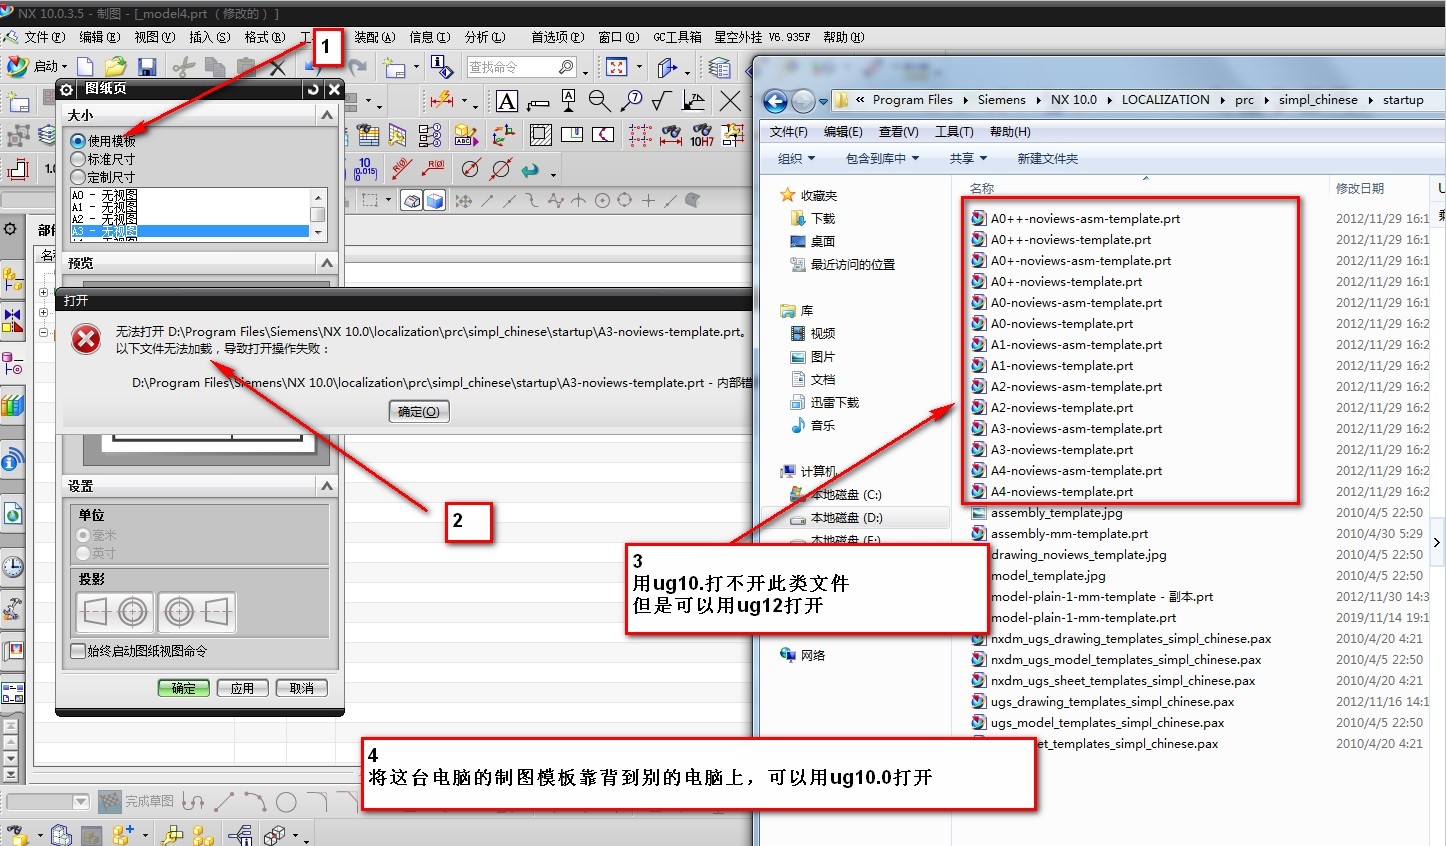Viewport: 1446px width, 846px height.
Task: Click the 应用 button
Action: tap(242, 688)
